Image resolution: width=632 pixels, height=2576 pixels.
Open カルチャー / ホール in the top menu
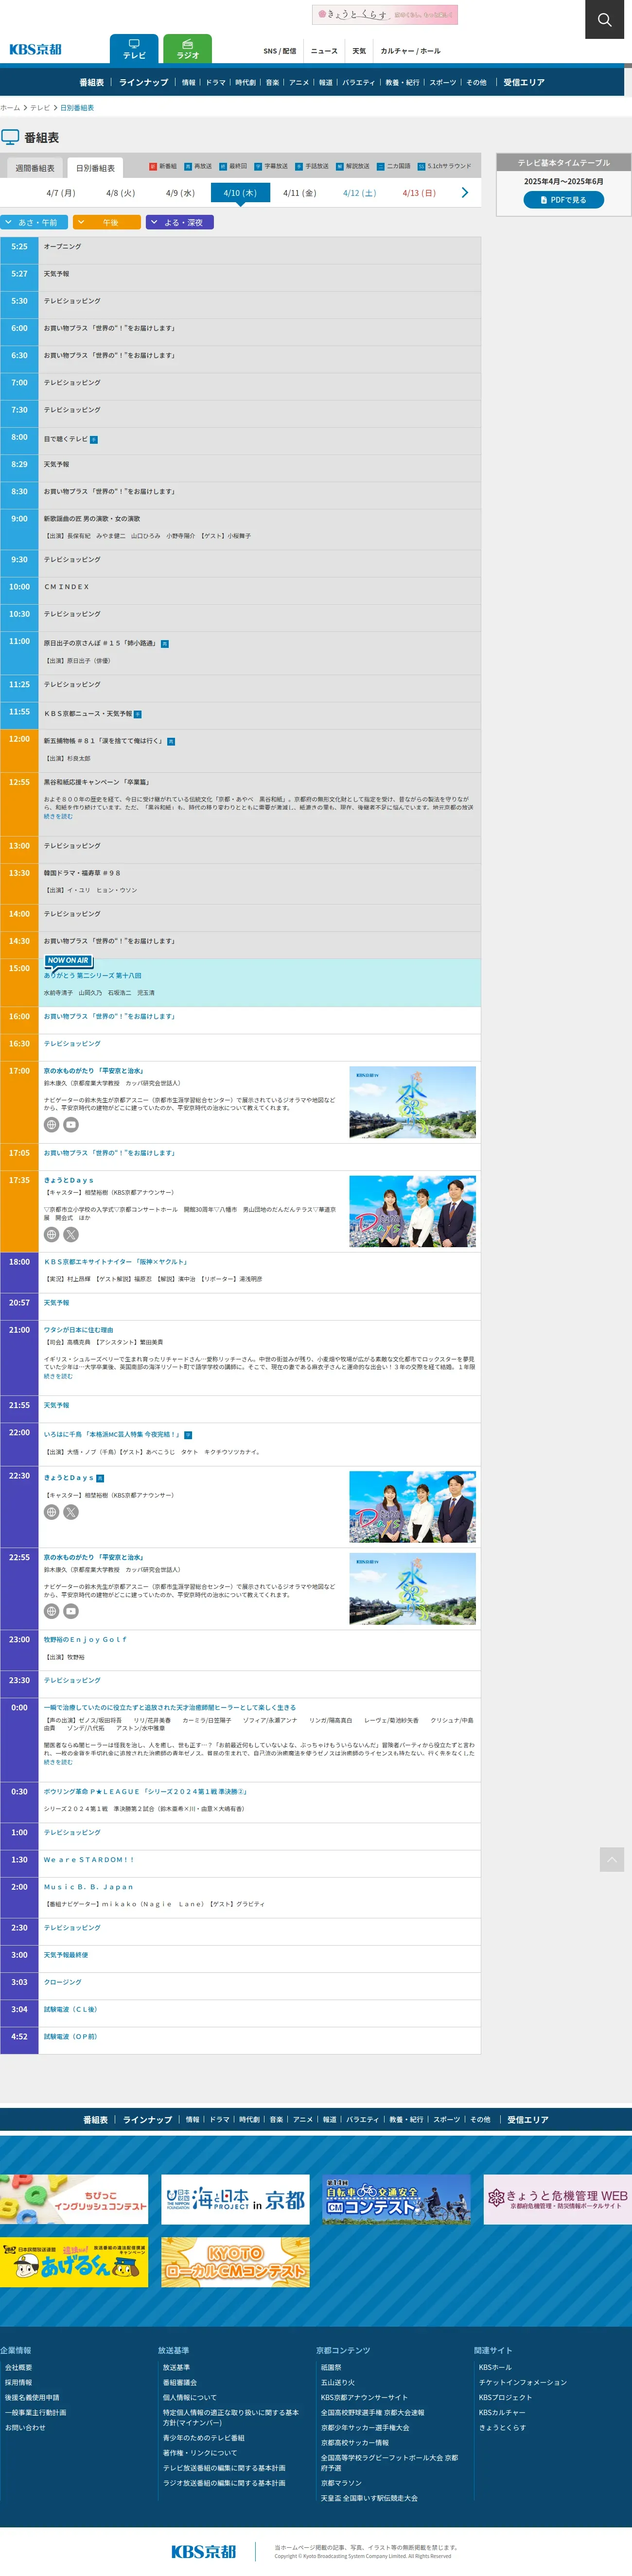coord(410,51)
